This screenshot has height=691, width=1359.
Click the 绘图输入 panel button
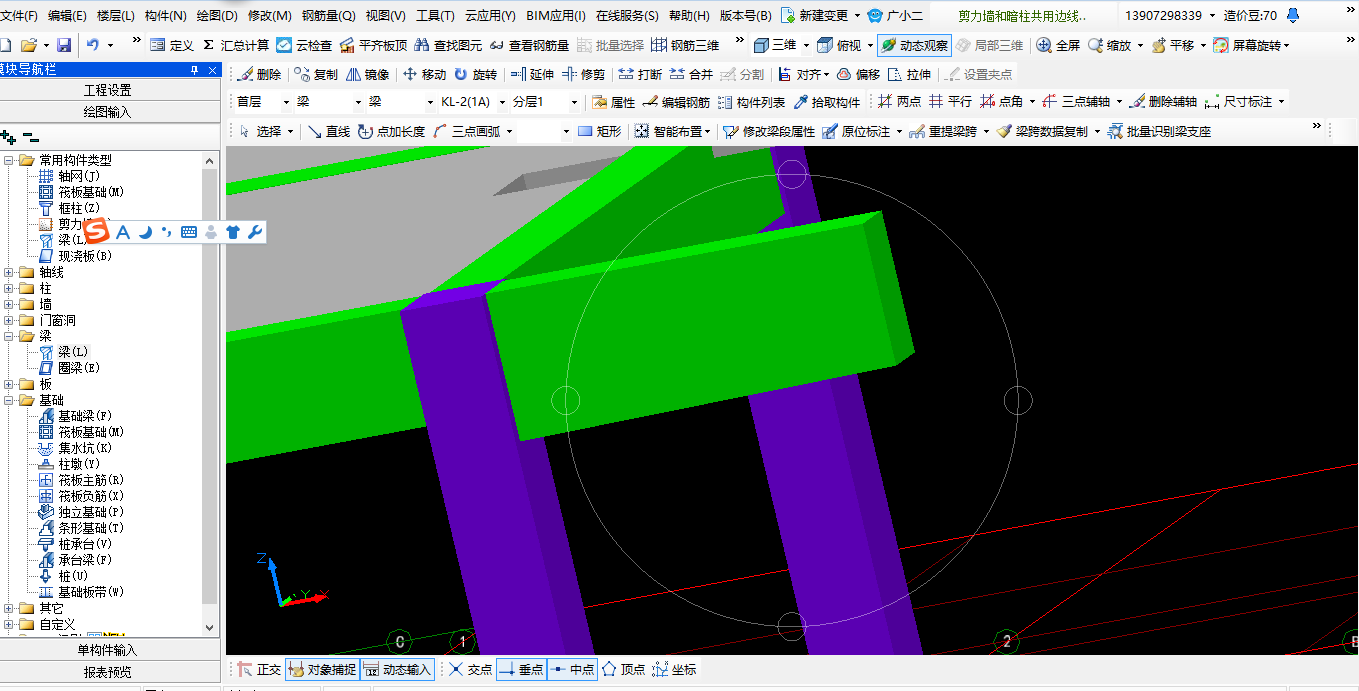click(x=110, y=112)
